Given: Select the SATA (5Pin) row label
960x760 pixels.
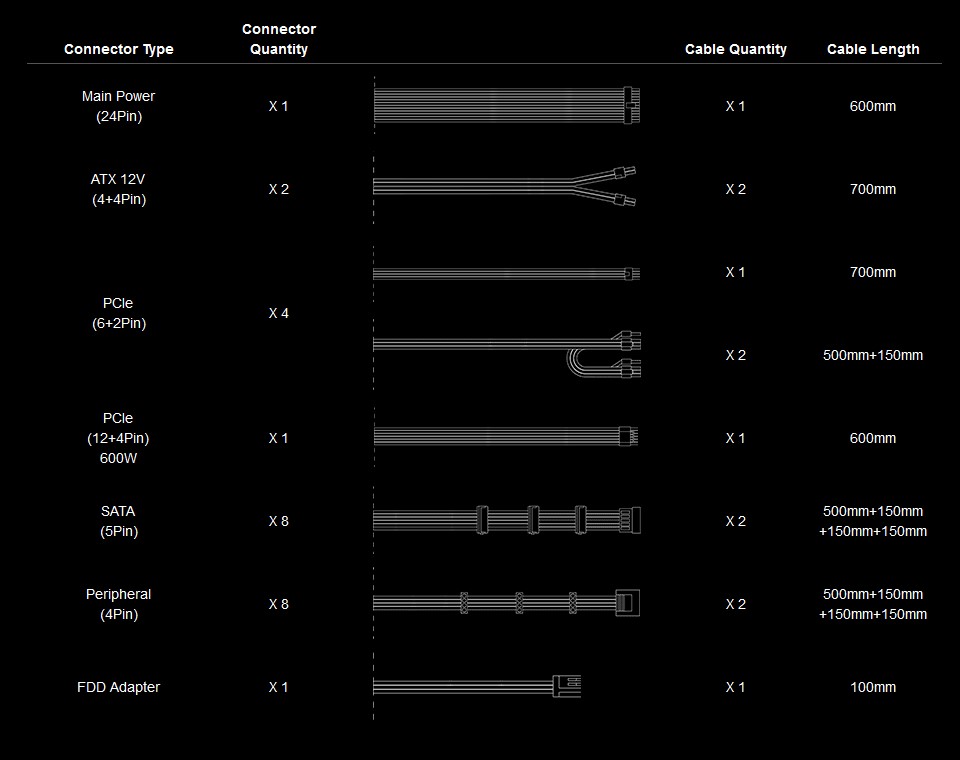Looking at the screenshot, I should [x=118, y=521].
